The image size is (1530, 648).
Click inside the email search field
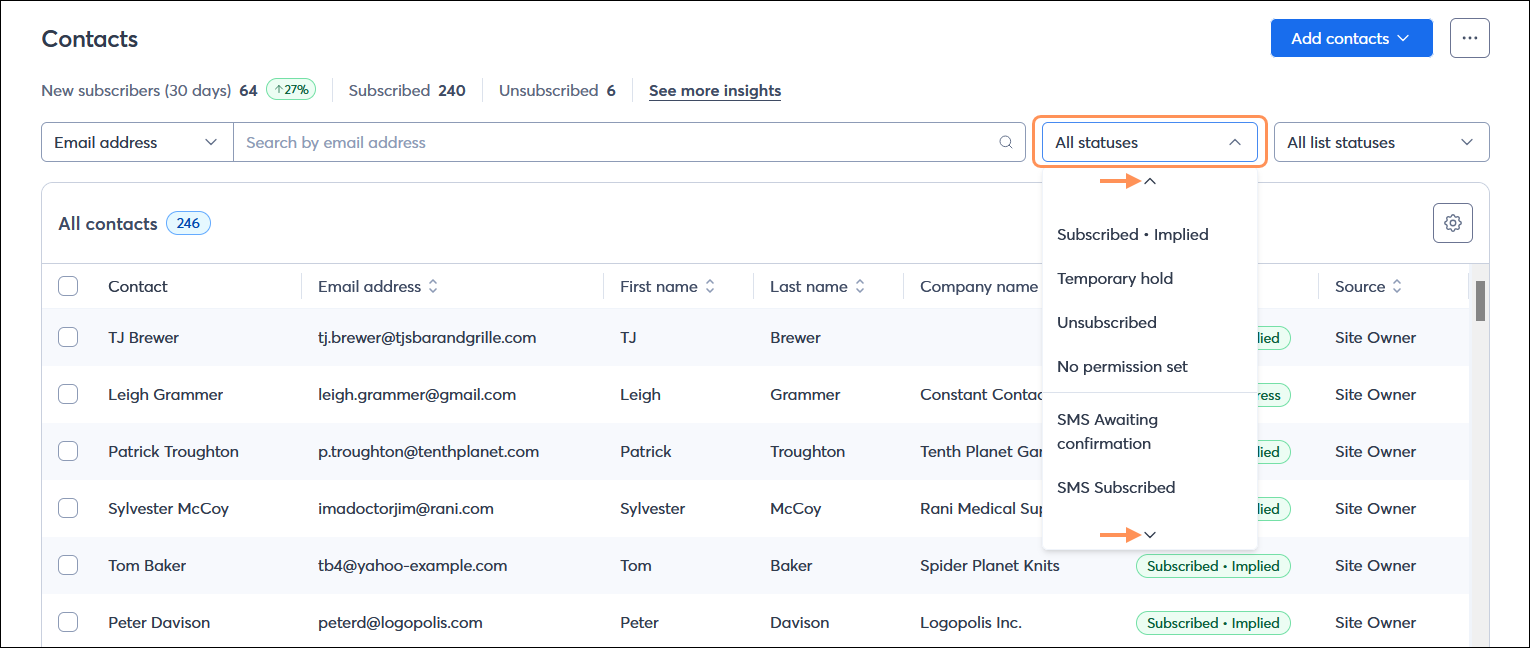[600, 142]
